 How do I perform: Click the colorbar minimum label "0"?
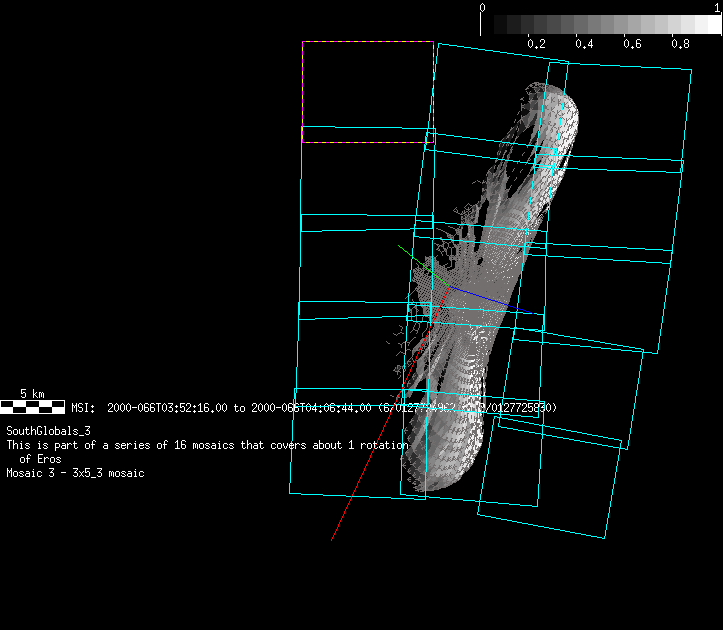[x=483, y=7]
